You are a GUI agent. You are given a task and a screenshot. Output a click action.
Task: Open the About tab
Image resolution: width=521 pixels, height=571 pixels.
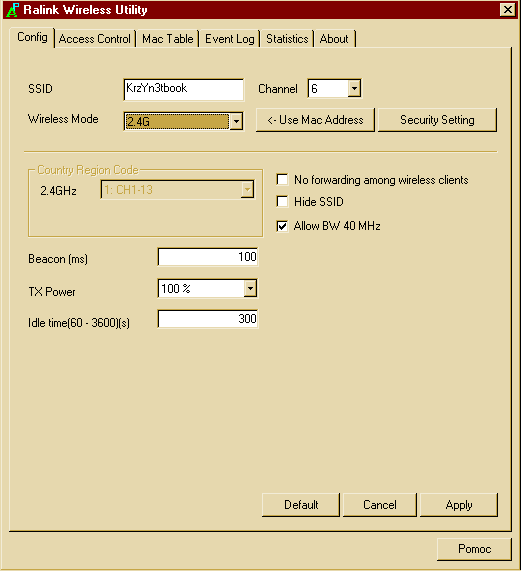pos(334,39)
